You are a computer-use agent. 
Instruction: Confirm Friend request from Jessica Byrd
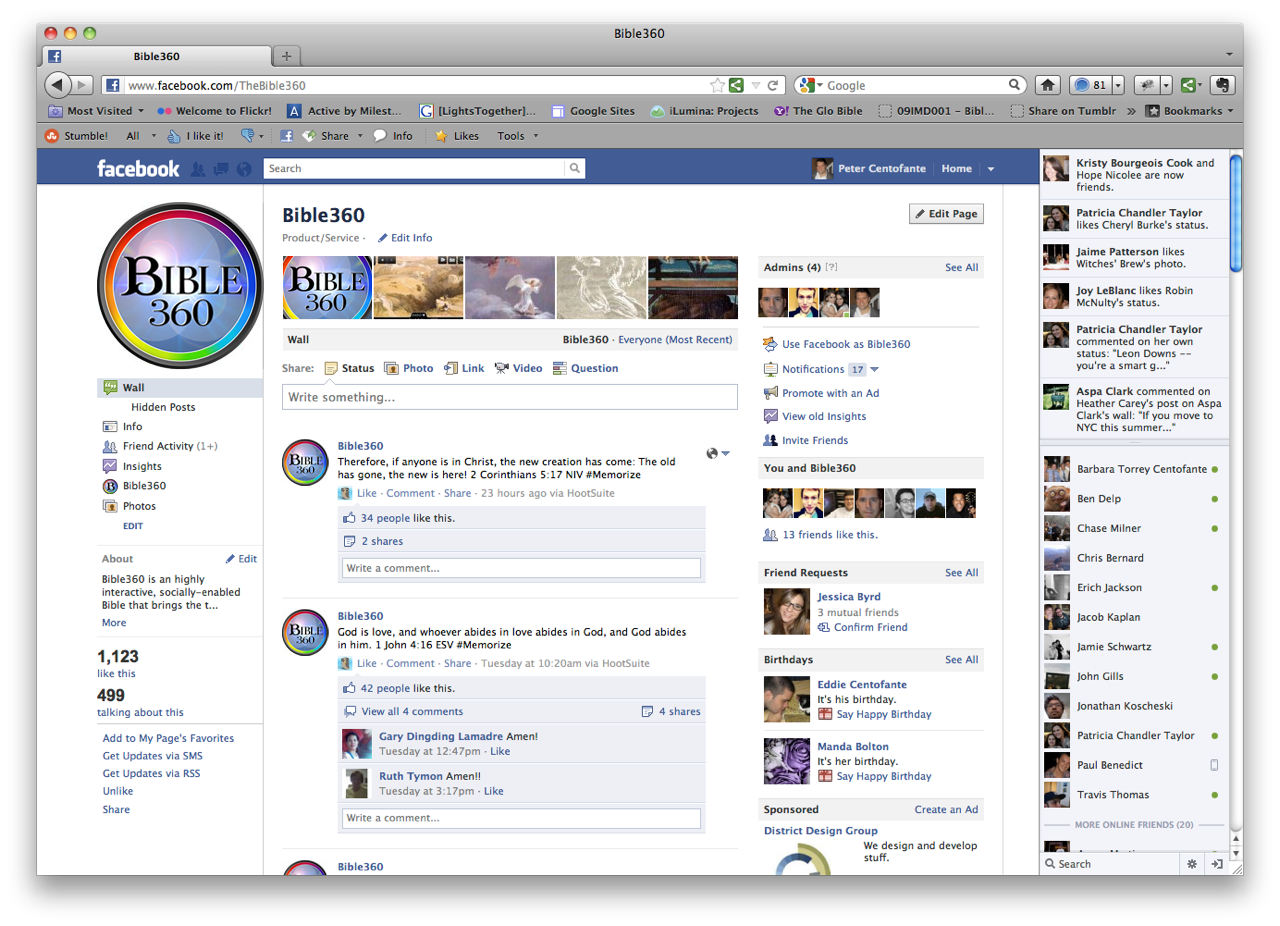click(x=862, y=627)
